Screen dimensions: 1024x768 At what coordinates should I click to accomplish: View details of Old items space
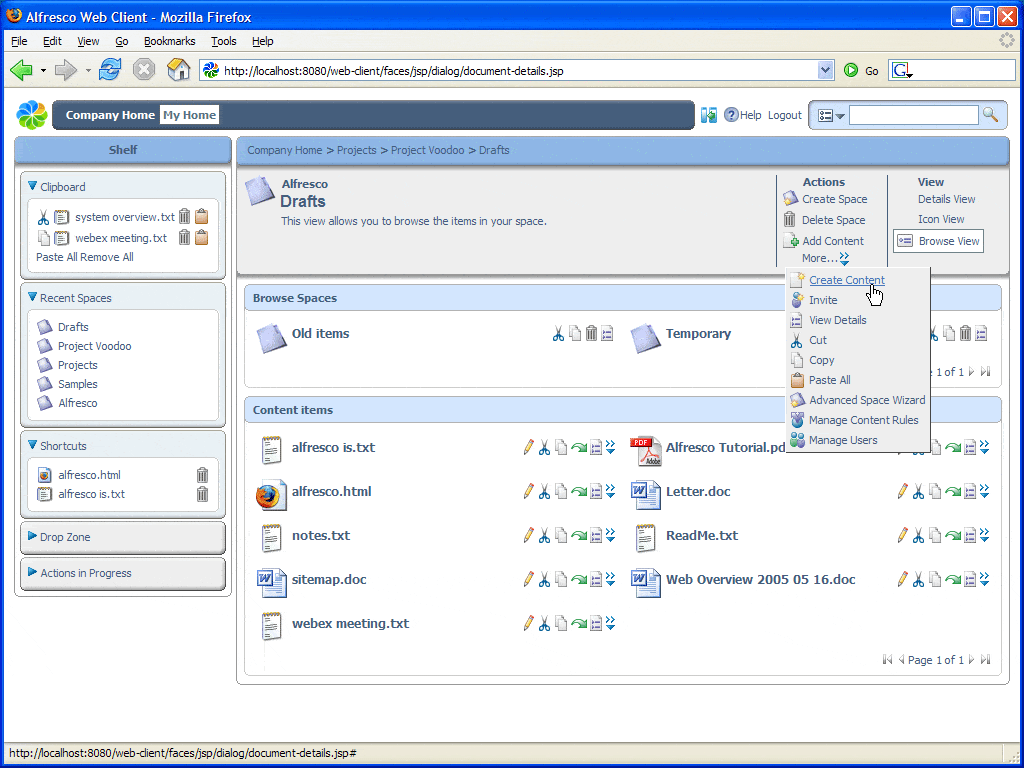(607, 334)
